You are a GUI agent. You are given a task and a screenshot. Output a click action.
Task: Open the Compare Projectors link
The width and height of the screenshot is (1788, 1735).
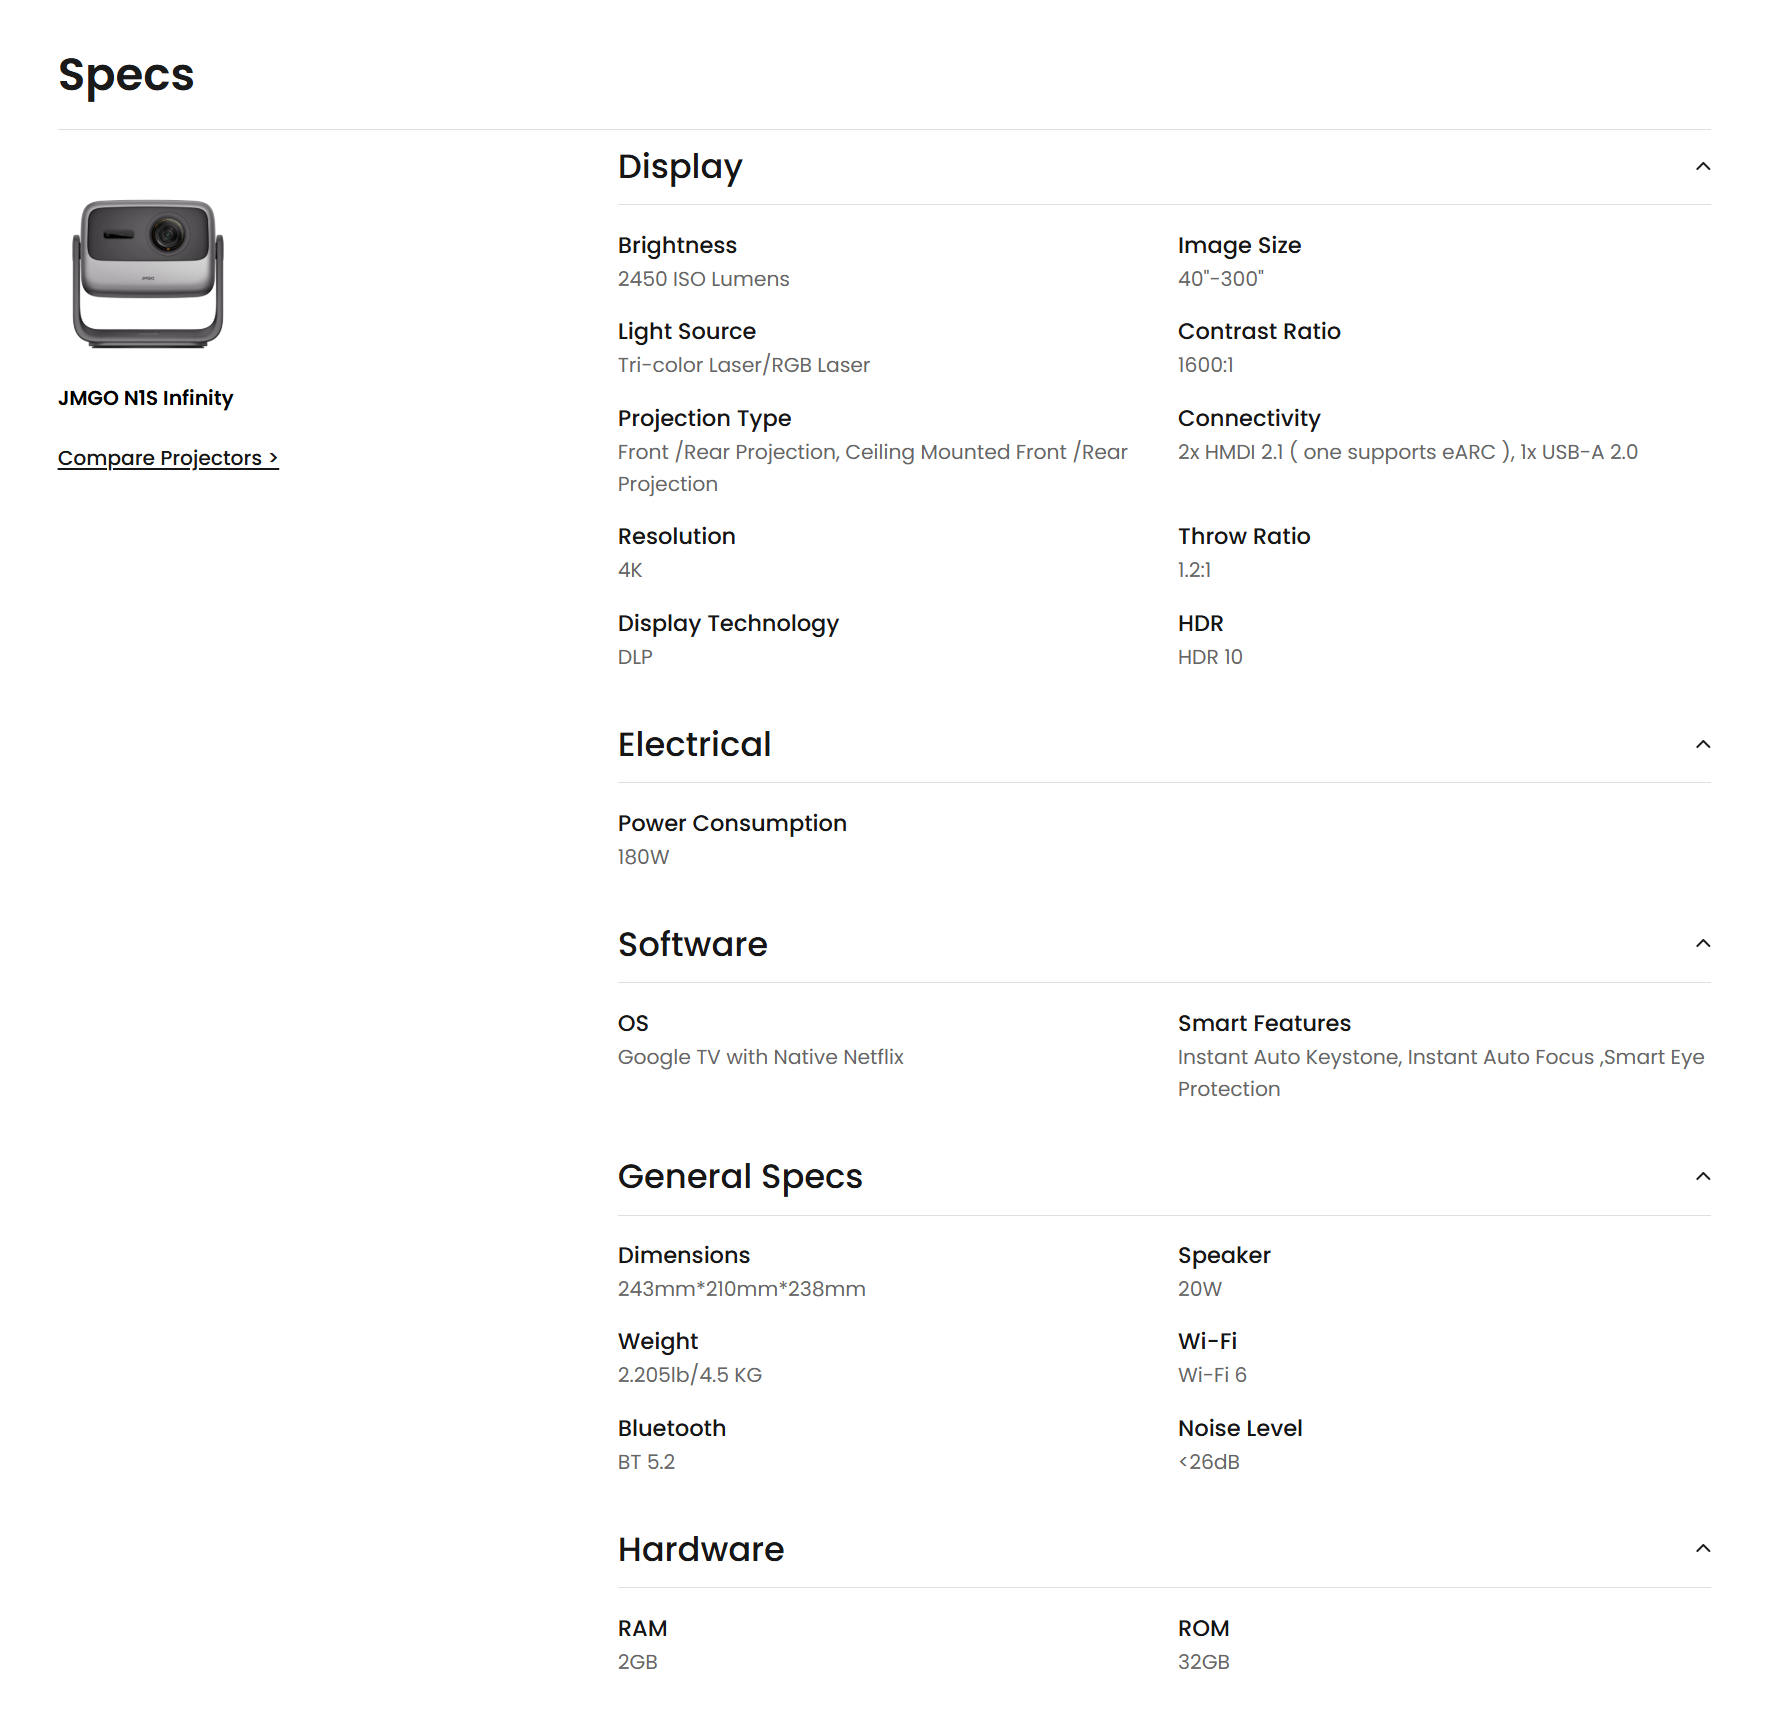168,458
